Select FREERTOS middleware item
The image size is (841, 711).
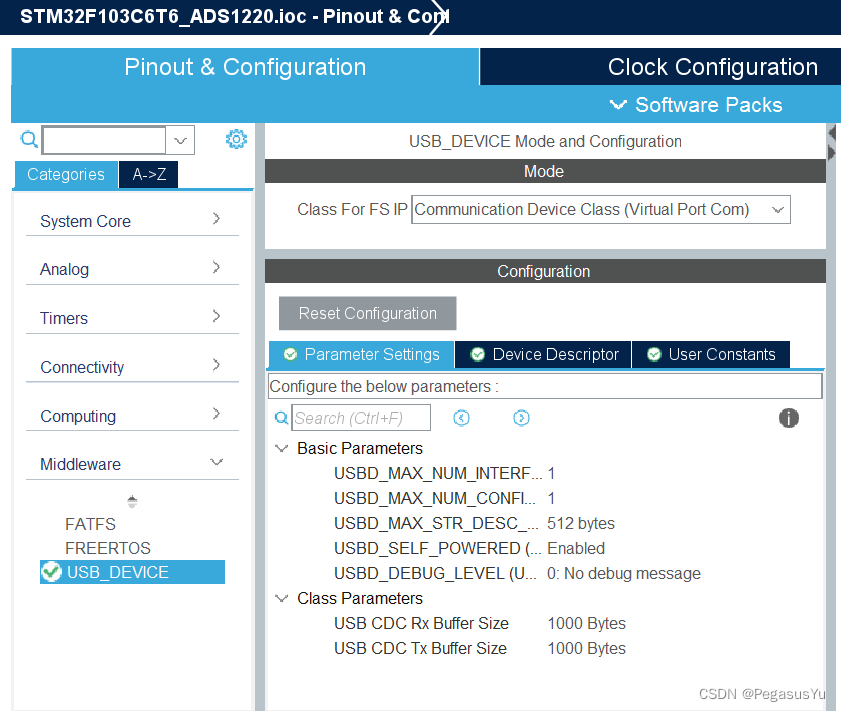pyautogui.click(x=108, y=548)
